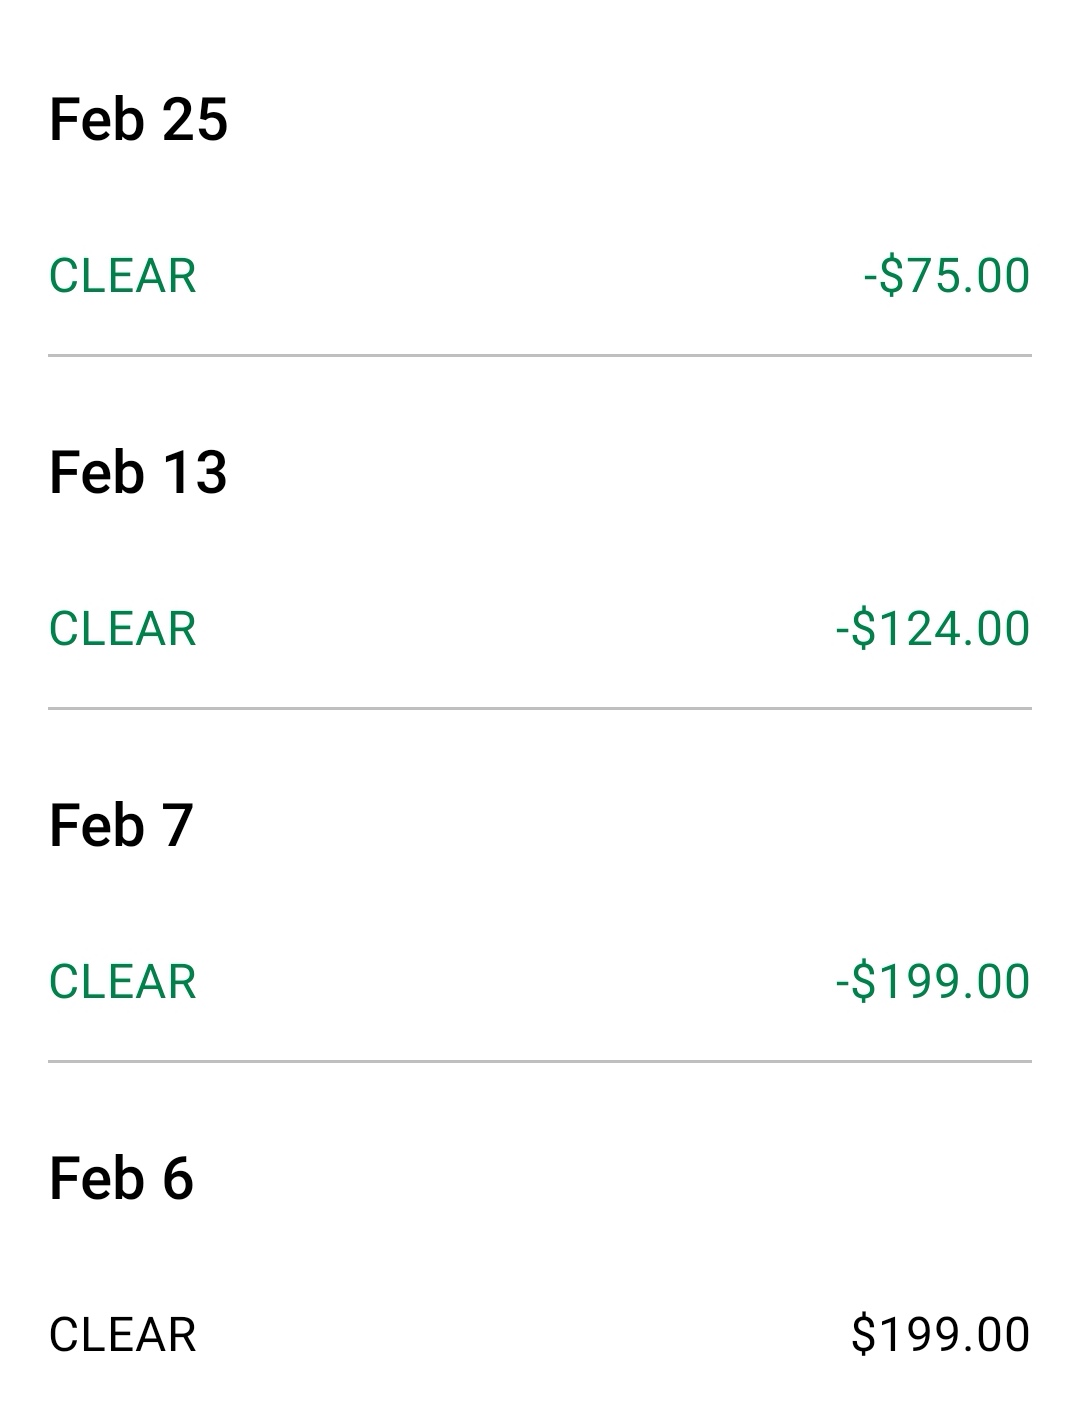The width and height of the screenshot is (1080, 1403).
Task: Click the divider line below Feb 7 transaction
Action: click(540, 1061)
